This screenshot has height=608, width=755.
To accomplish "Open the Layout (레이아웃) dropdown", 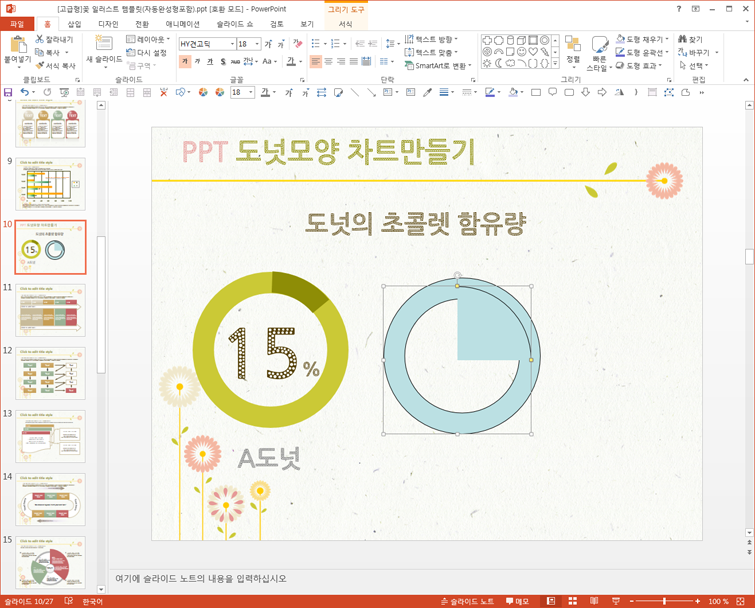I will point(148,39).
